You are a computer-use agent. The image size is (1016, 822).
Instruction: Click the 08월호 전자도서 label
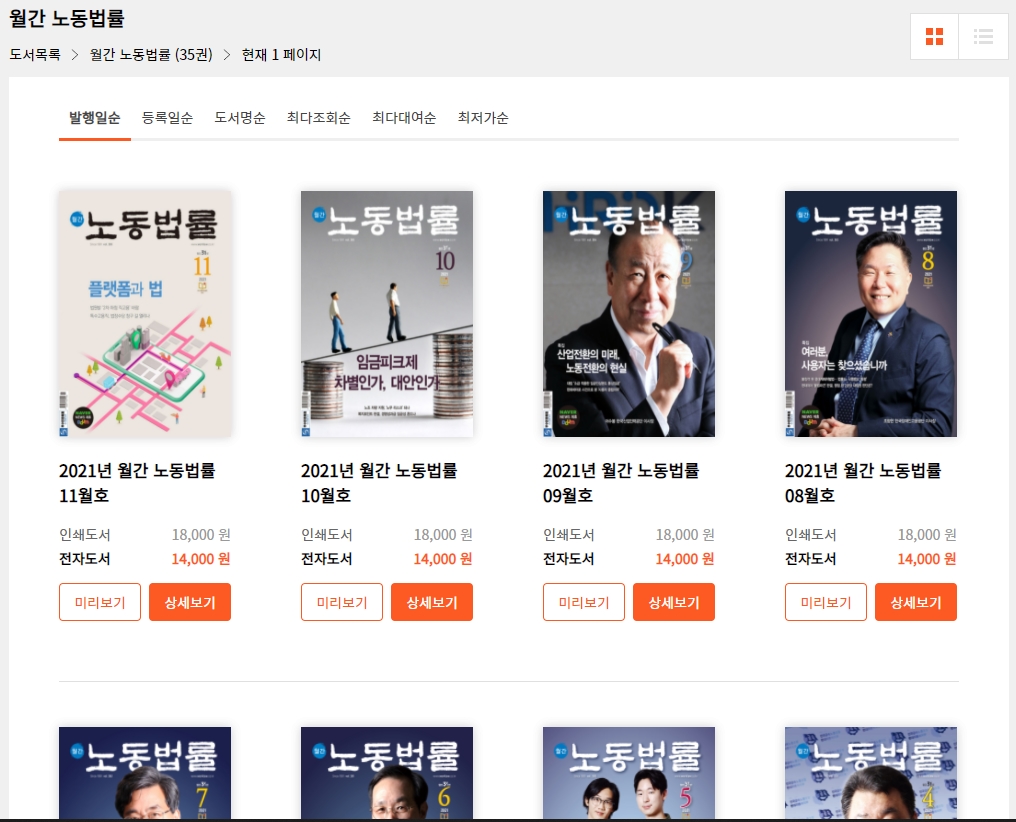coord(811,559)
